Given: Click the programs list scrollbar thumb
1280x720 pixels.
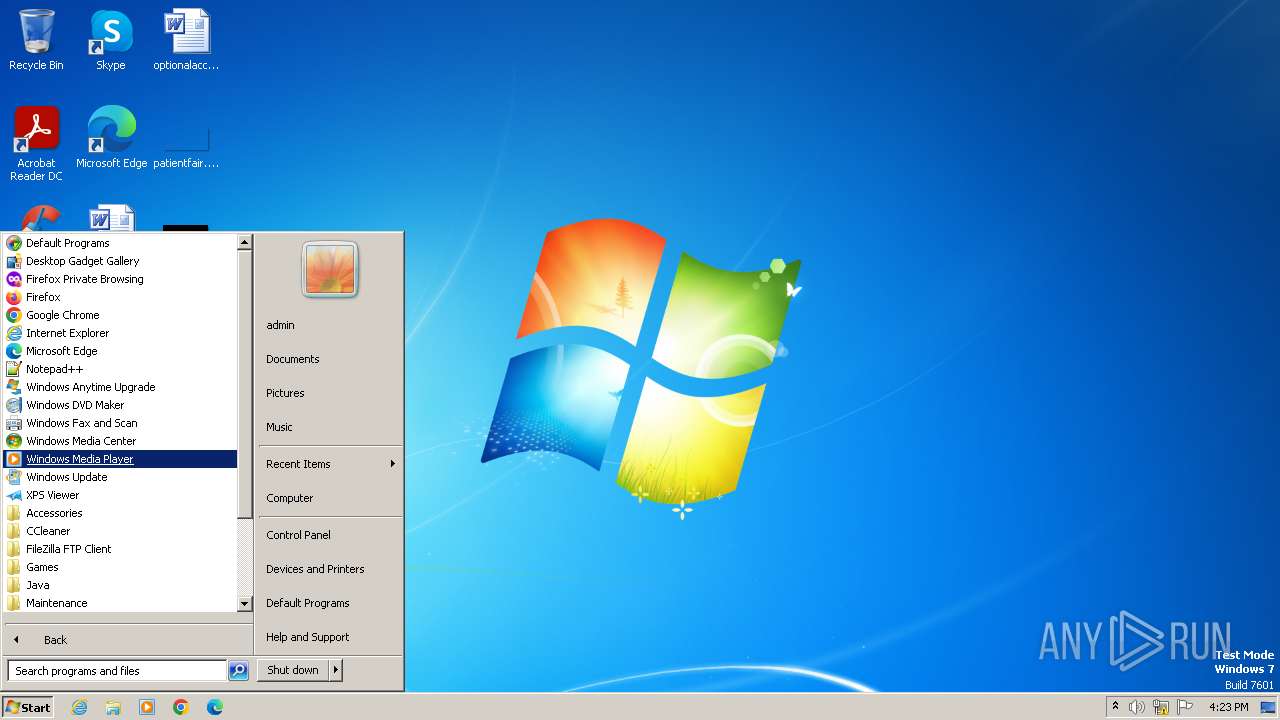Looking at the screenshot, I should [244, 384].
